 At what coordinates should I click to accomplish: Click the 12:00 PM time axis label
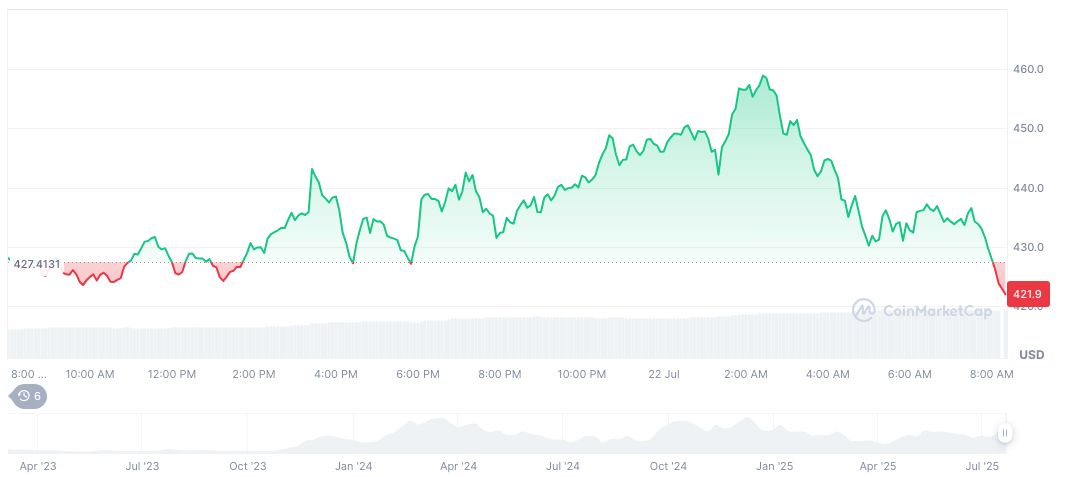pyautogui.click(x=171, y=374)
